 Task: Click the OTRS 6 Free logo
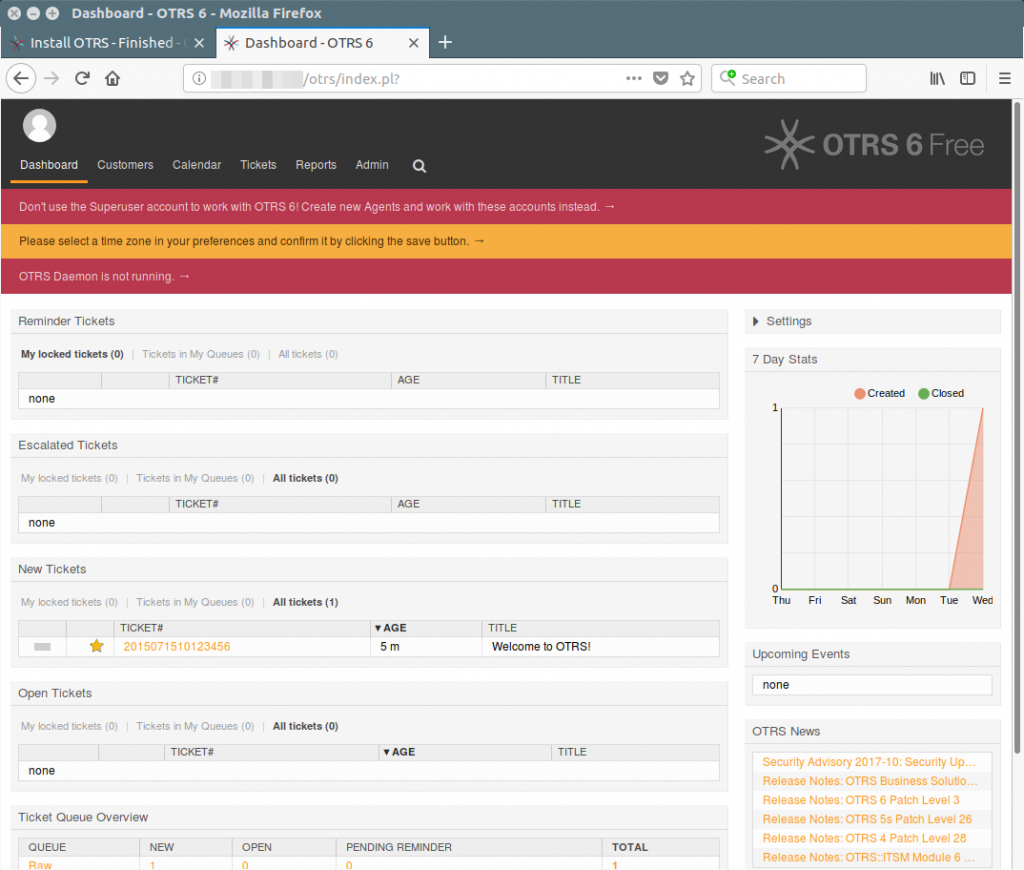click(872, 145)
